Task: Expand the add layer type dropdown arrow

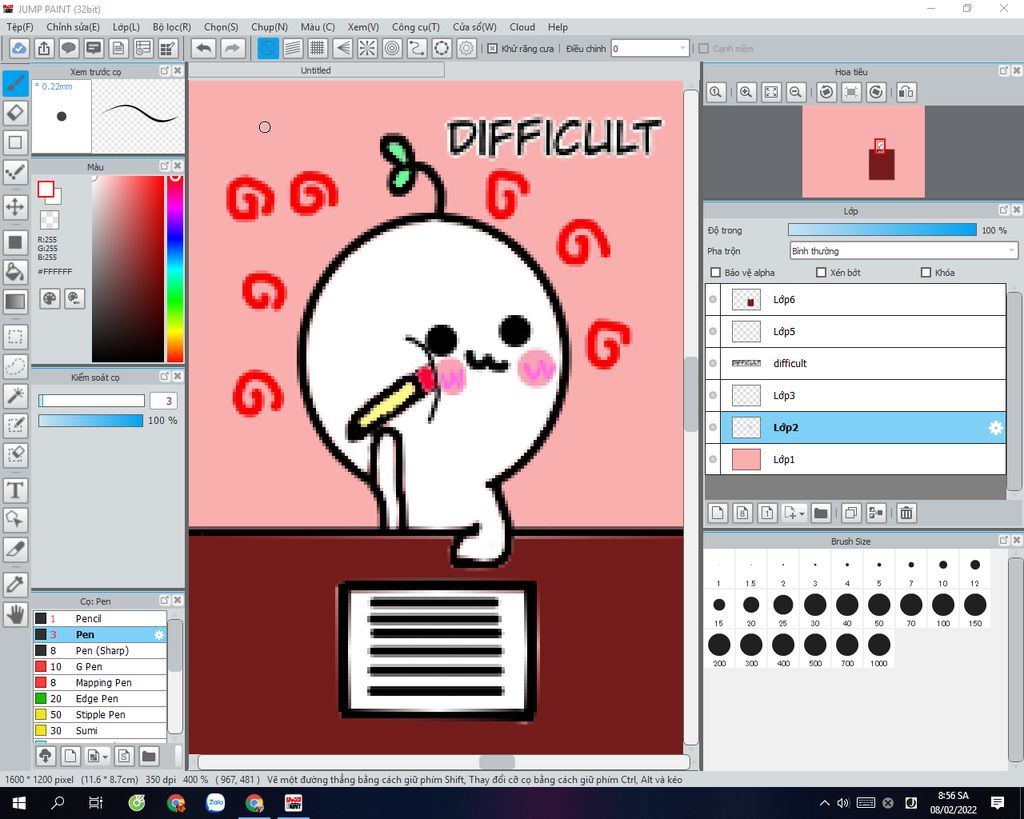Action: 801,513
